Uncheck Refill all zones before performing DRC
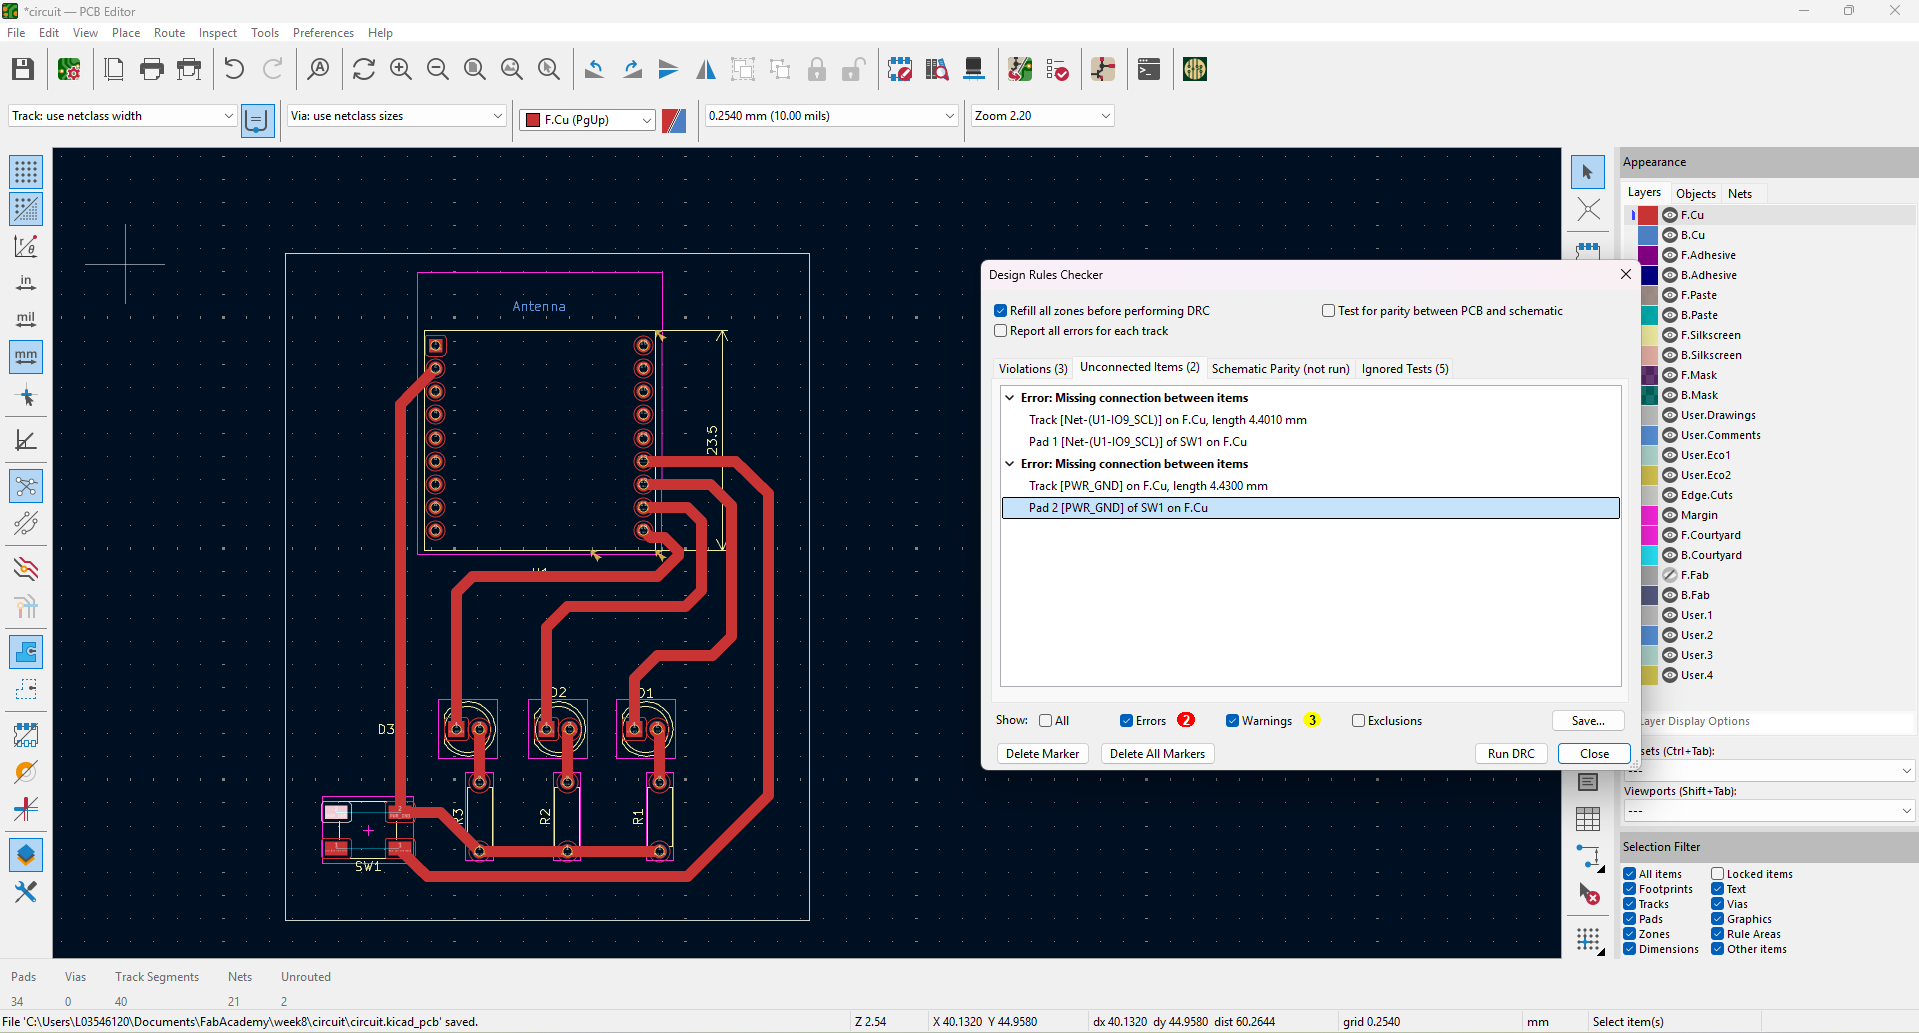Screen dimensions: 1919x1033 (x=1001, y=311)
